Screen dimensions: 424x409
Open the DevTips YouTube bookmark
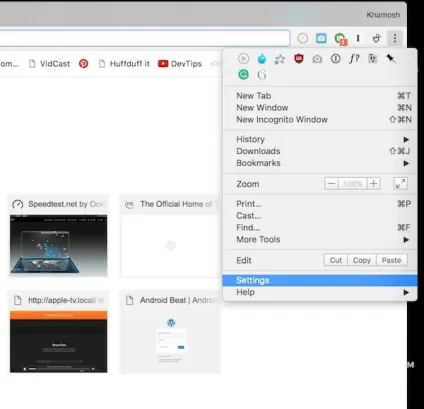point(180,64)
